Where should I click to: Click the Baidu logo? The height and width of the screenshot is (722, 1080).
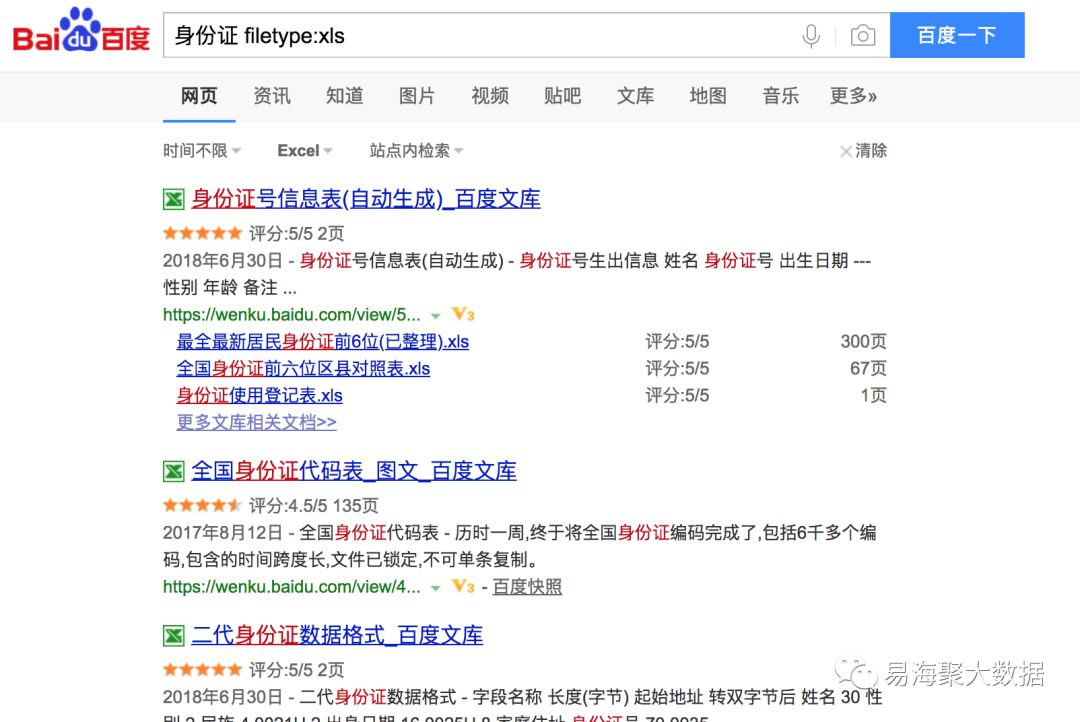[81, 31]
